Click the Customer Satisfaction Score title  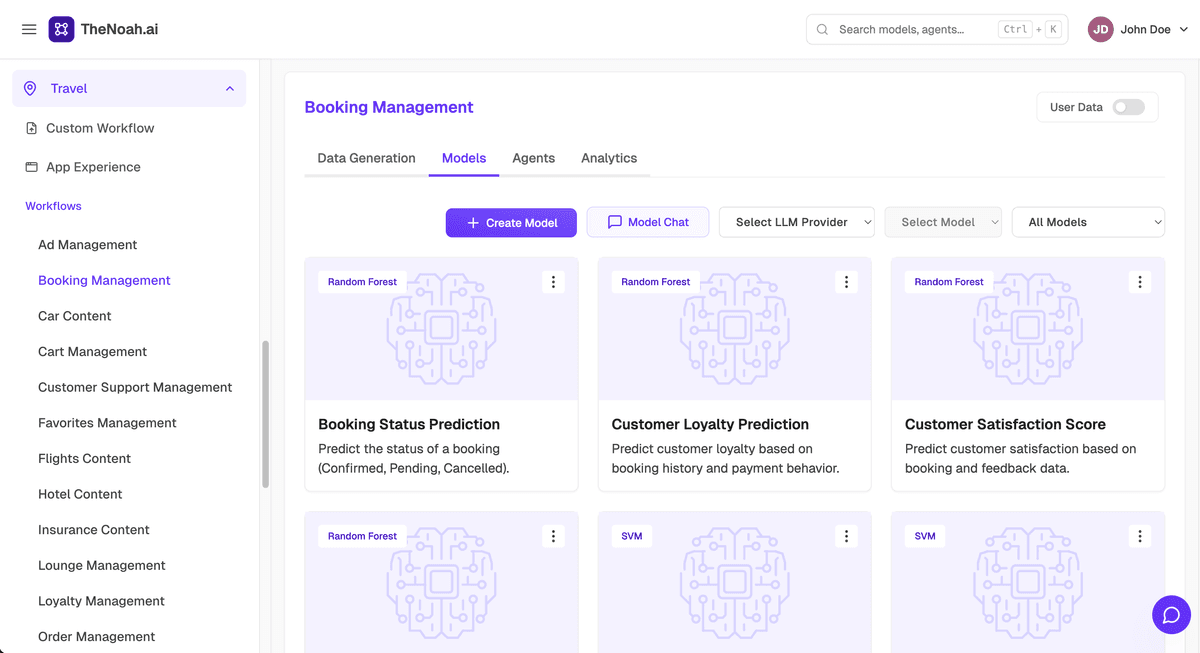pos(1005,424)
